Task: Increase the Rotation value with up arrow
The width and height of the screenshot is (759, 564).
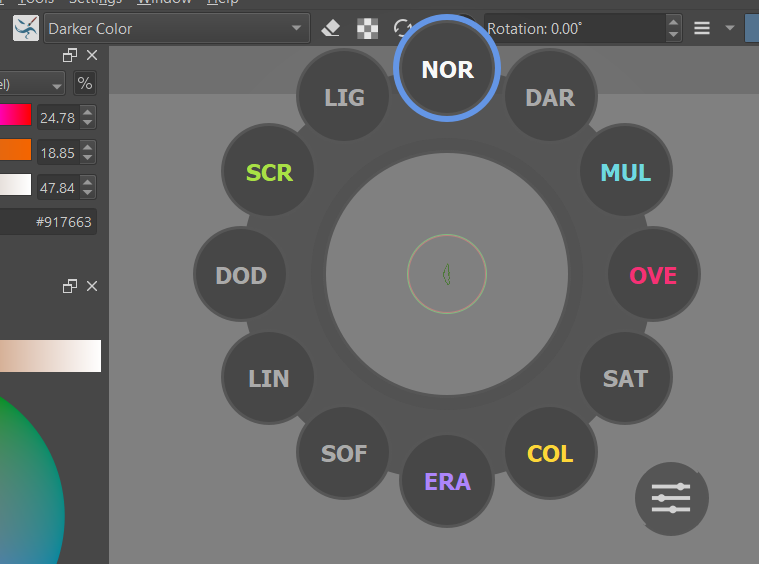Action: (673, 22)
